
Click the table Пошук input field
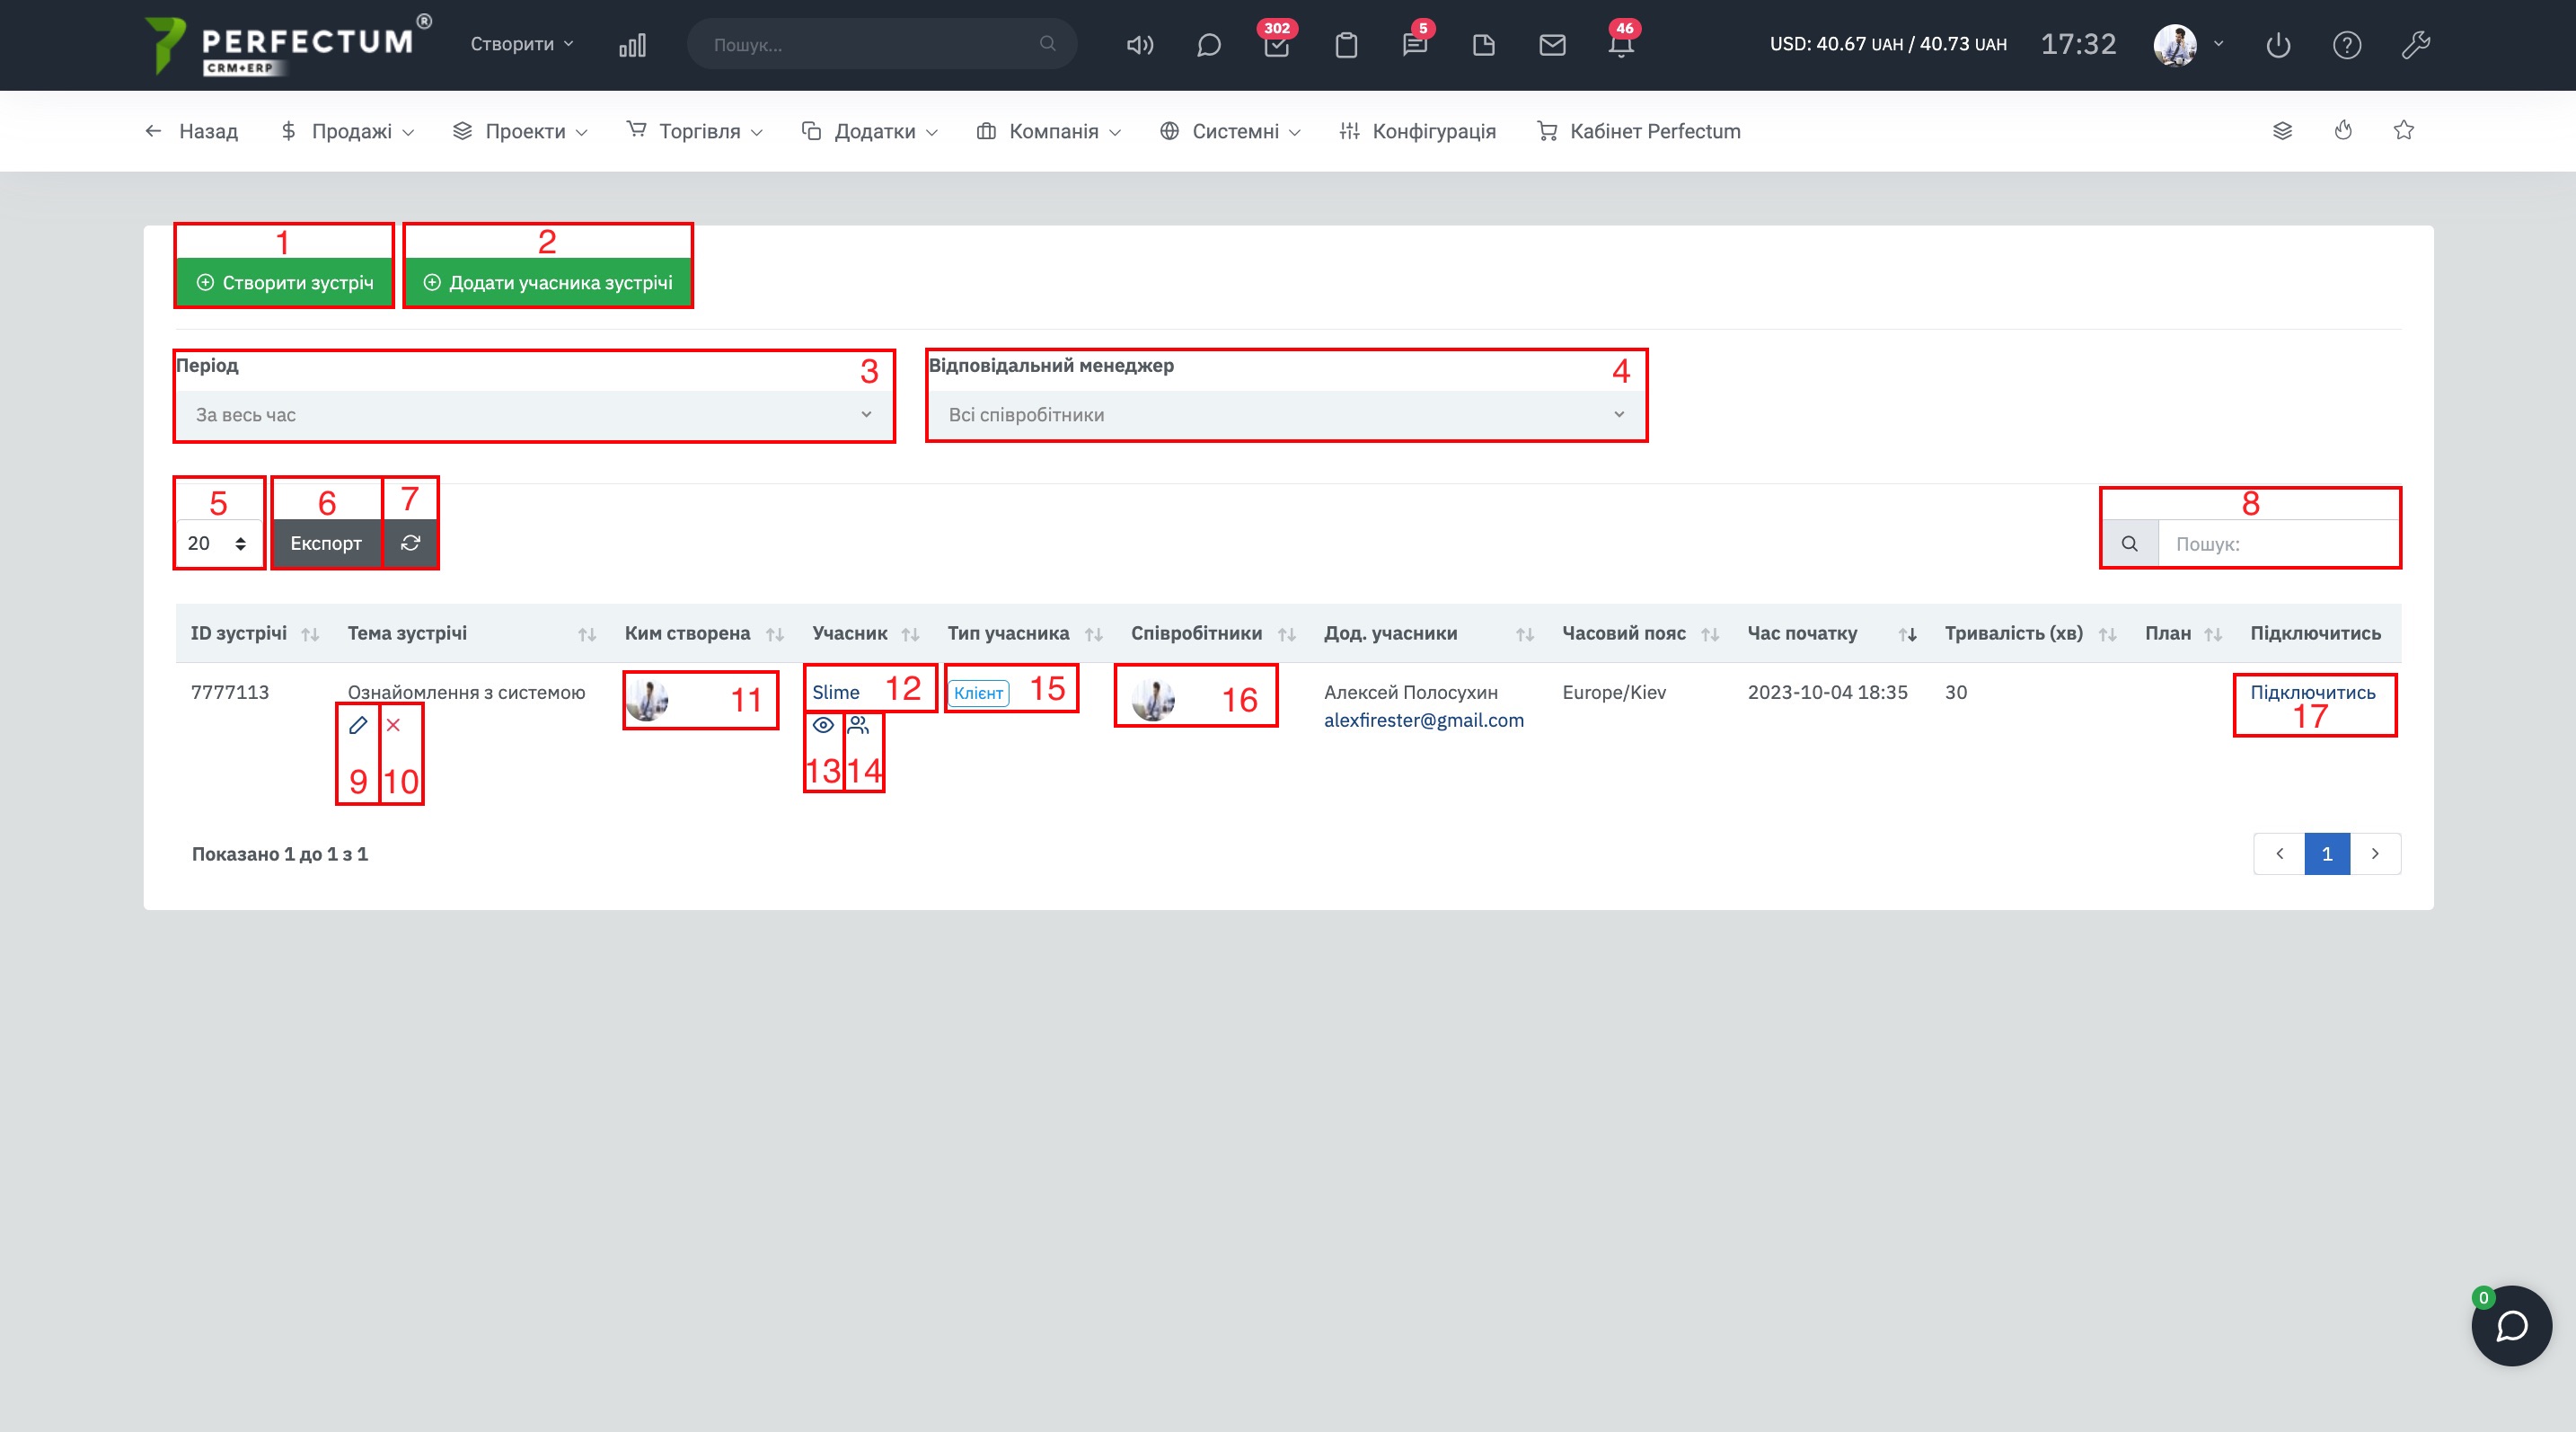point(2277,544)
